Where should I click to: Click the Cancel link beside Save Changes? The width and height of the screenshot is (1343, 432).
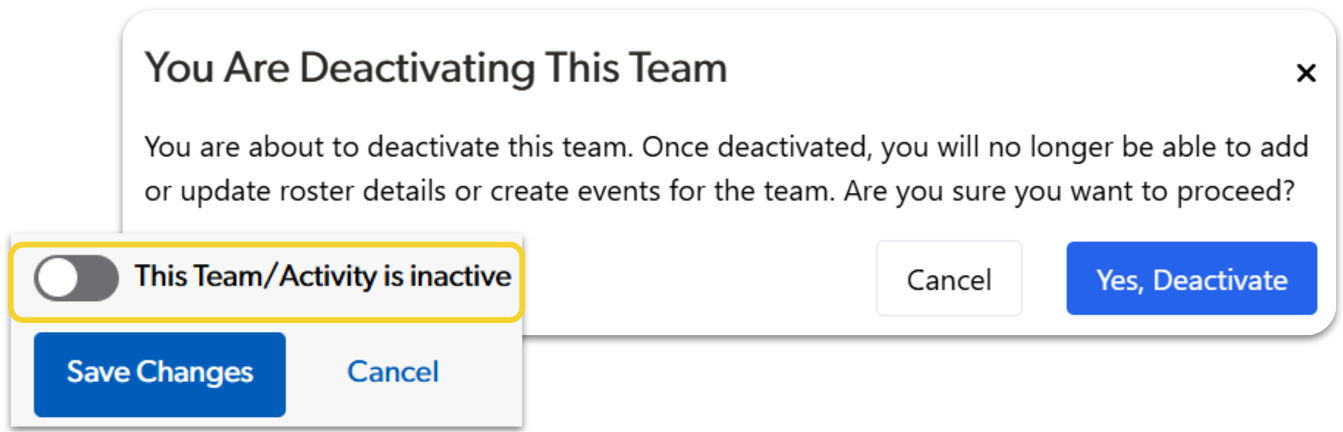point(392,373)
